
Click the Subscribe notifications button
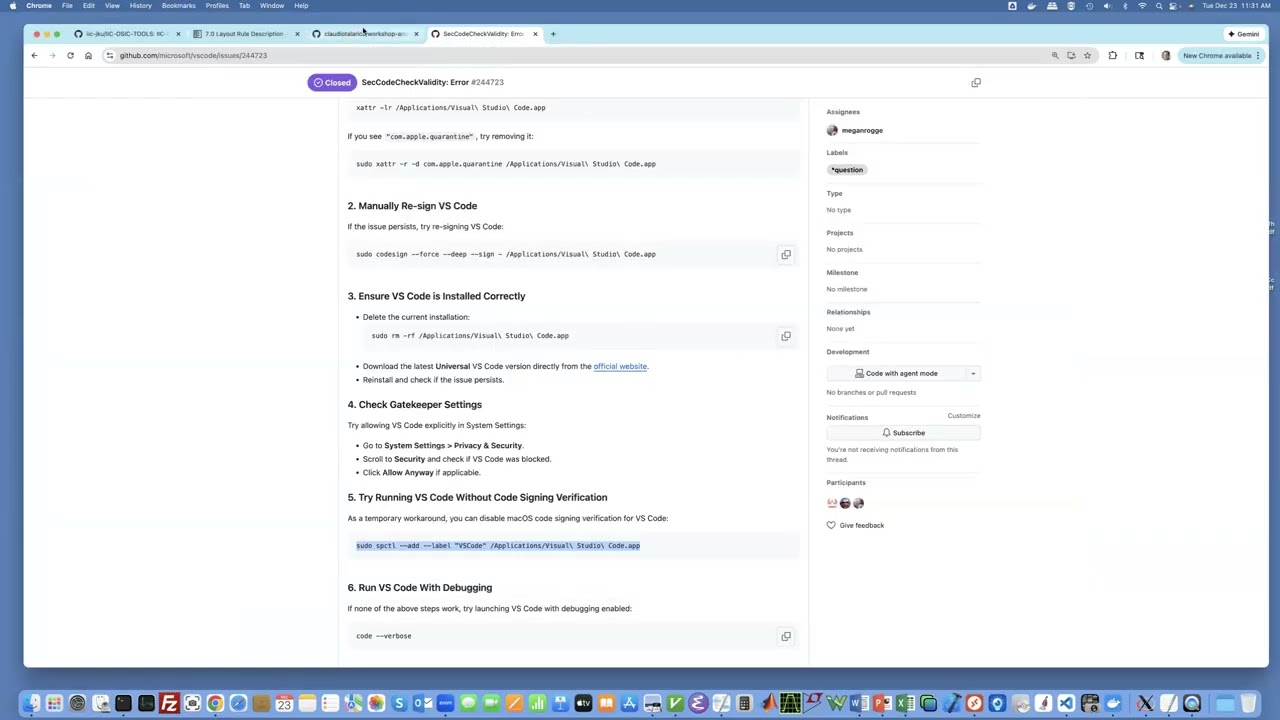(x=903, y=433)
